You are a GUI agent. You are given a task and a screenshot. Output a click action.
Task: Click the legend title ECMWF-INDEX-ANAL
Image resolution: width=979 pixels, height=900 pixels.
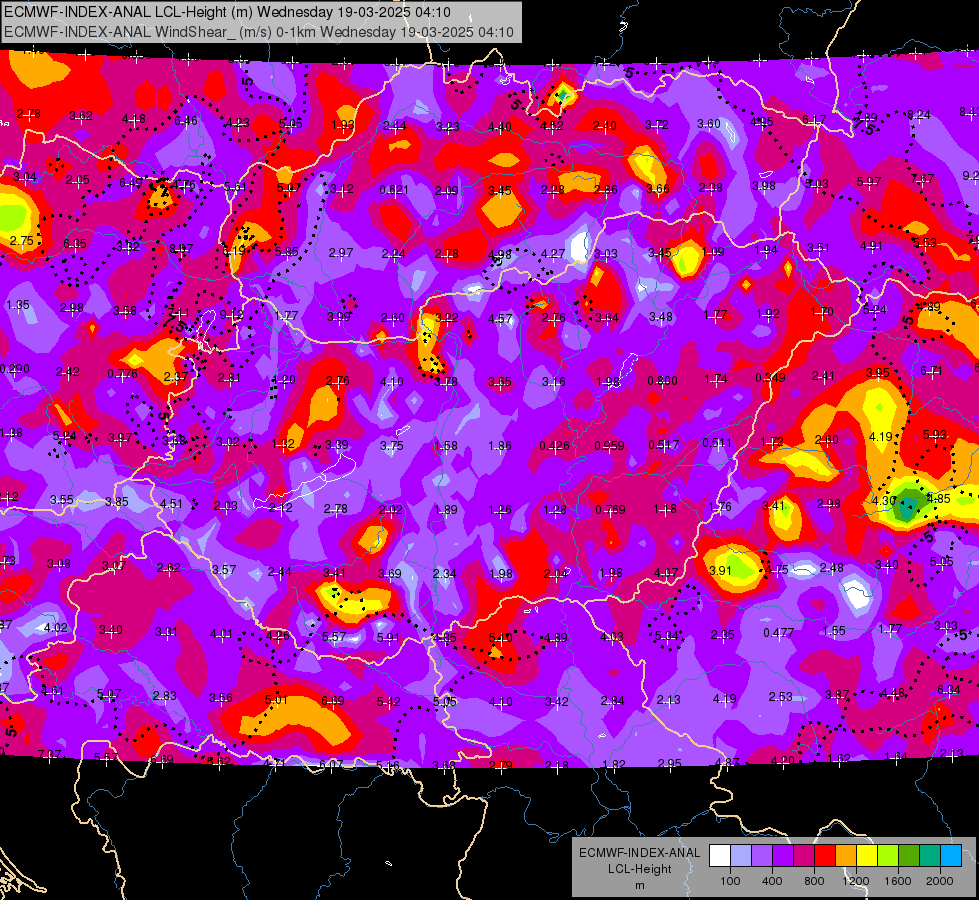[639, 853]
